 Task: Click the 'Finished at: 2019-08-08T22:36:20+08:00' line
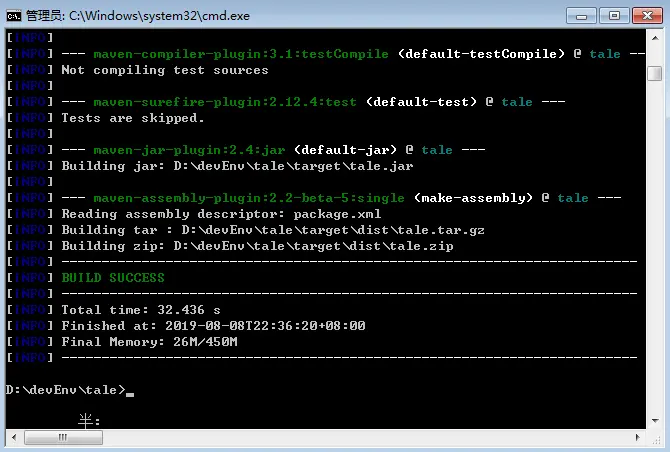(213, 326)
